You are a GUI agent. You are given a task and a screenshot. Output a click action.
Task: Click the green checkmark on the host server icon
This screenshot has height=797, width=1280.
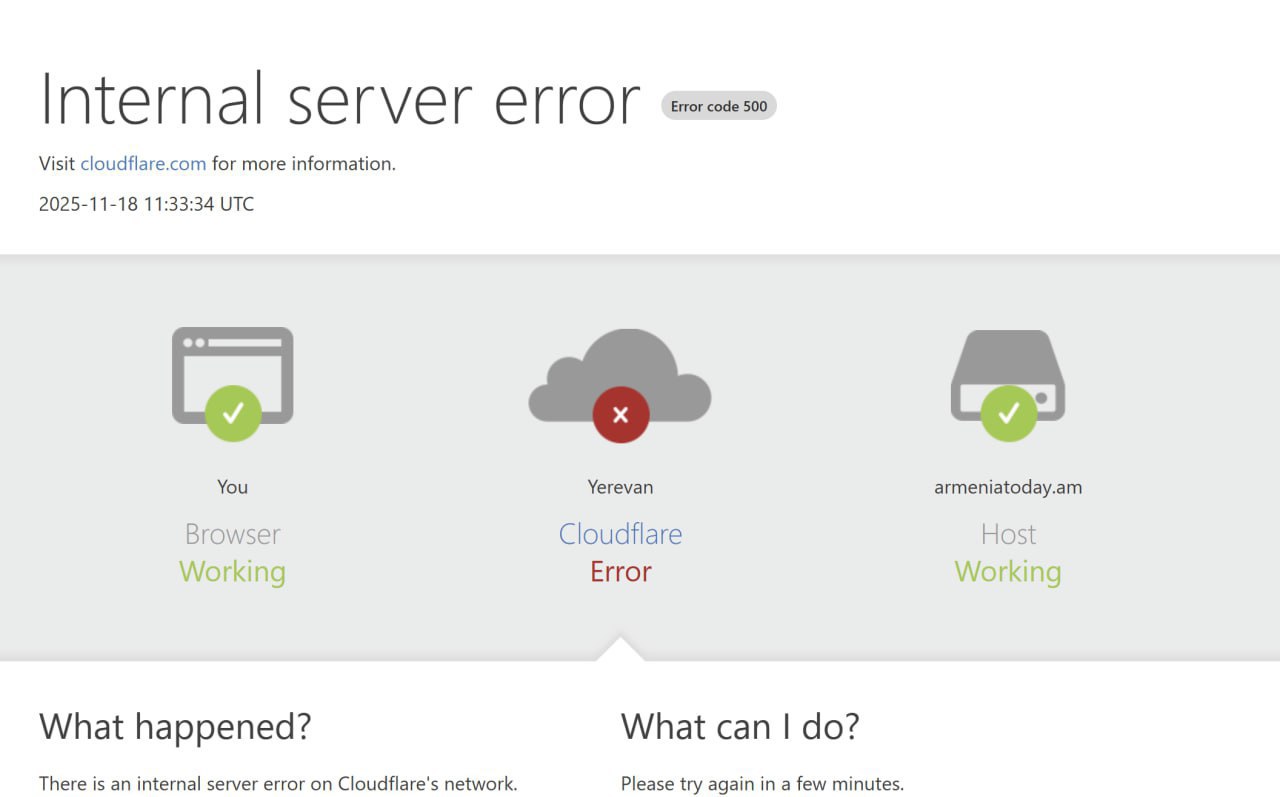pos(1008,413)
